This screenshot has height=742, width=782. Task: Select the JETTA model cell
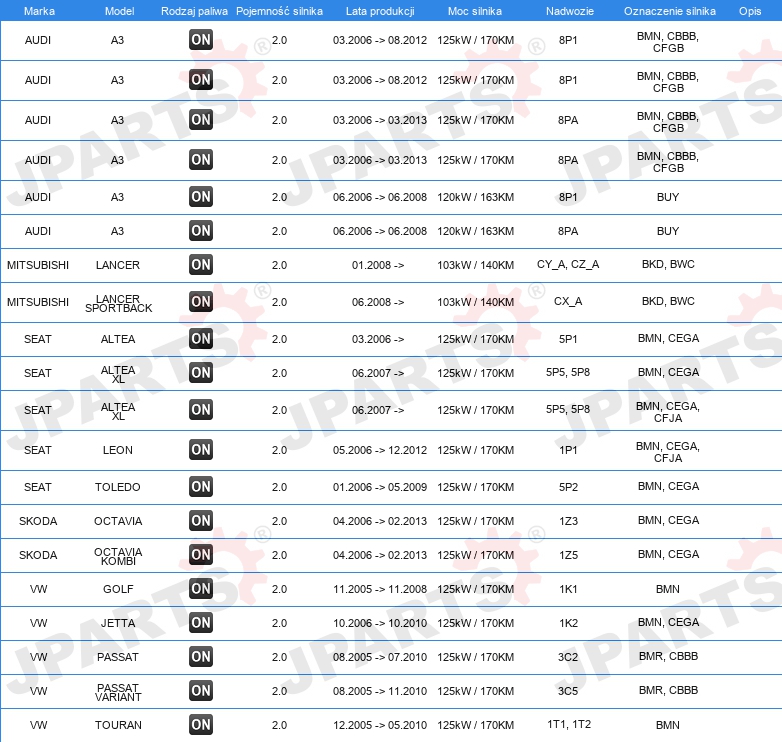[118, 623]
